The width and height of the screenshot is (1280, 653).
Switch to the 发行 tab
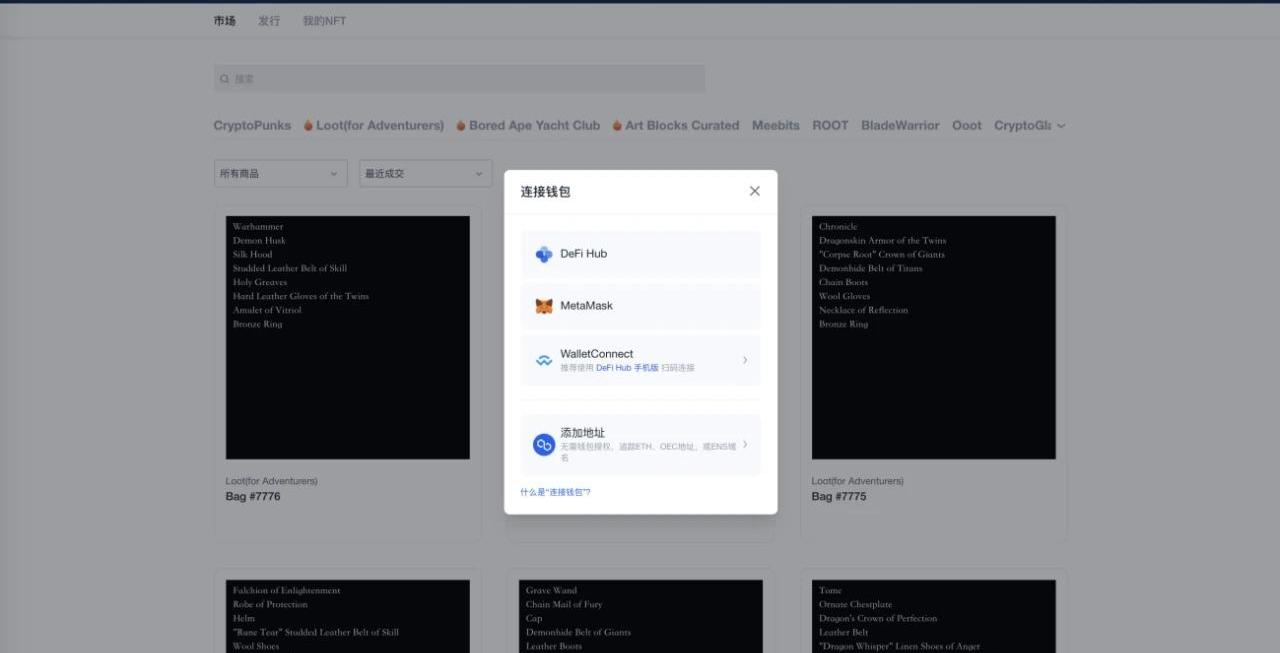pos(269,21)
